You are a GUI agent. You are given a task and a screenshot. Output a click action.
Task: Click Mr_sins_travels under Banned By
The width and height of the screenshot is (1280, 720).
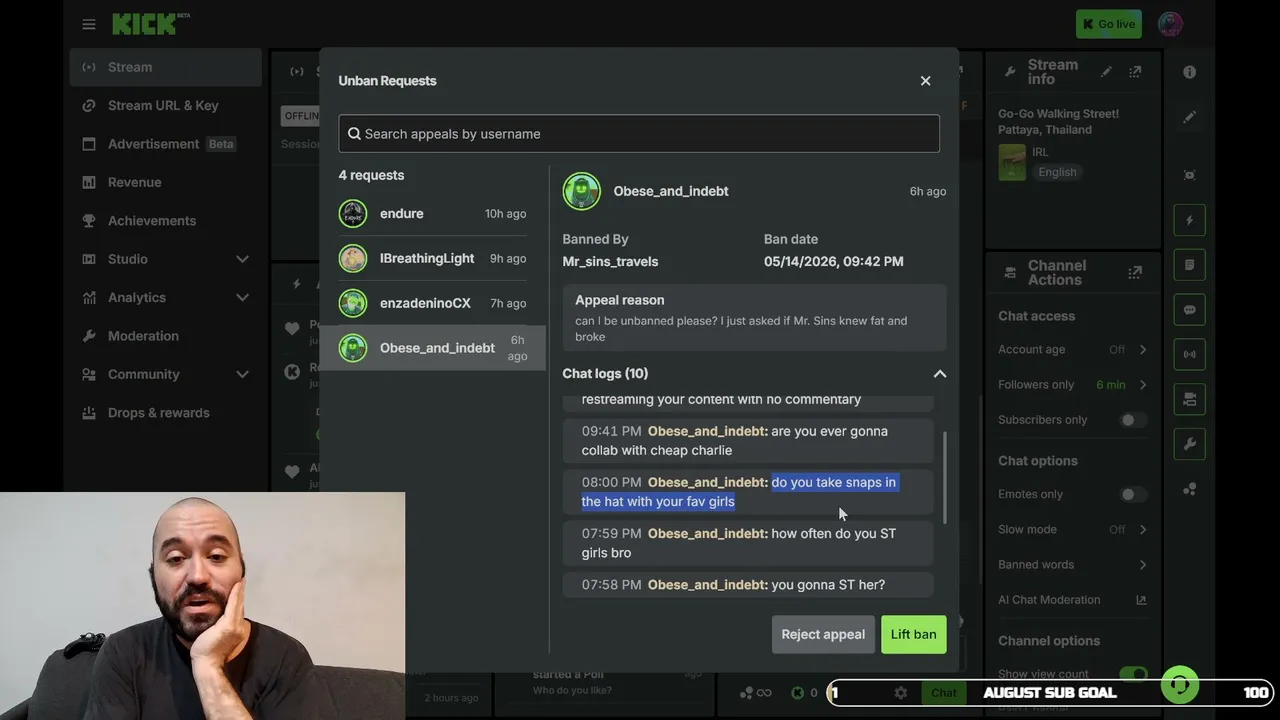[610, 261]
